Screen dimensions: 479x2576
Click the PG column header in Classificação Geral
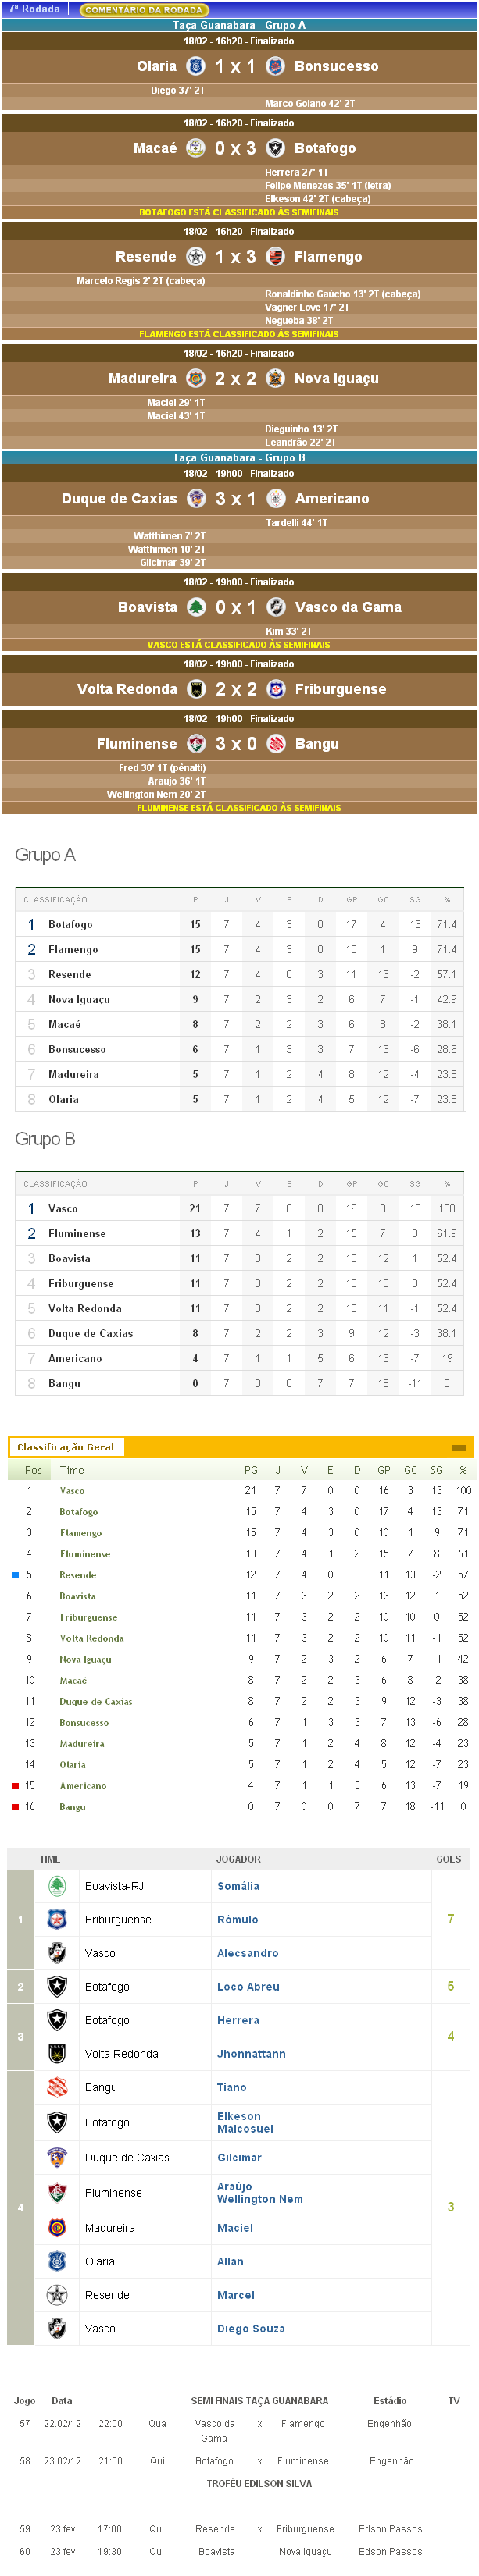point(251,1470)
